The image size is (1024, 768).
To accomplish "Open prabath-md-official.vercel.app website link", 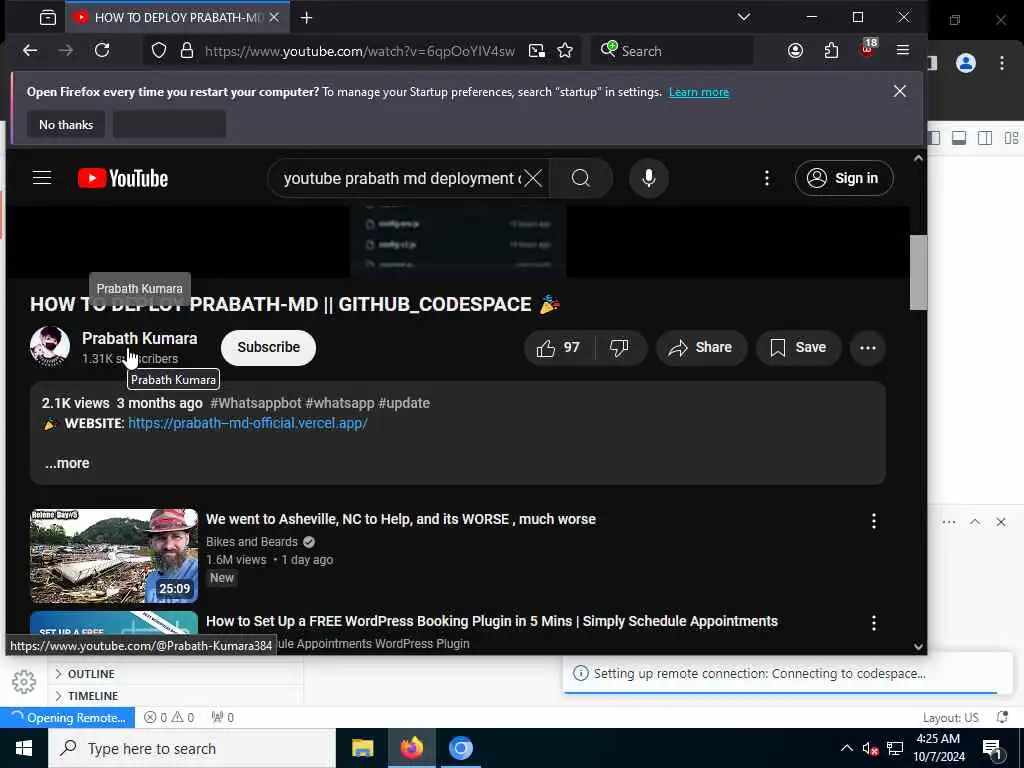I will [248, 423].
